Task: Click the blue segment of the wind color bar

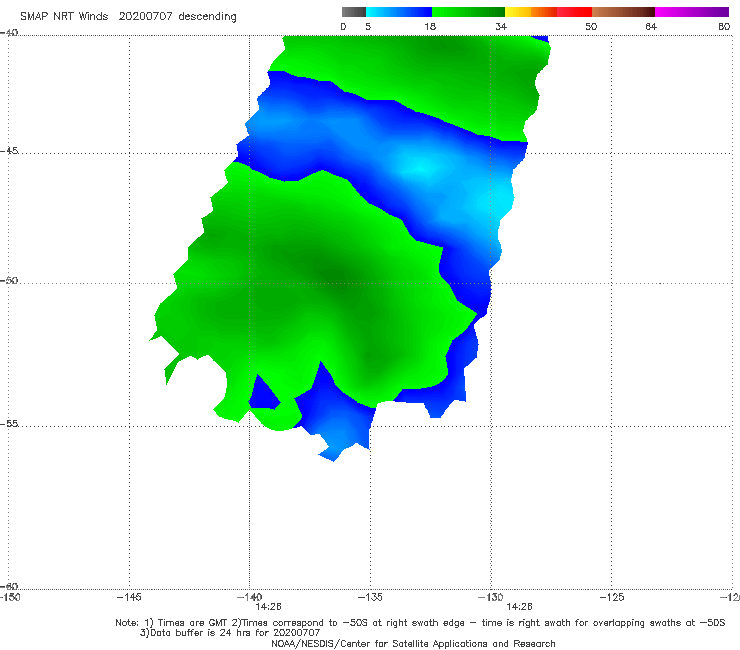Action: pyautogui.click(x=399, y=12)
